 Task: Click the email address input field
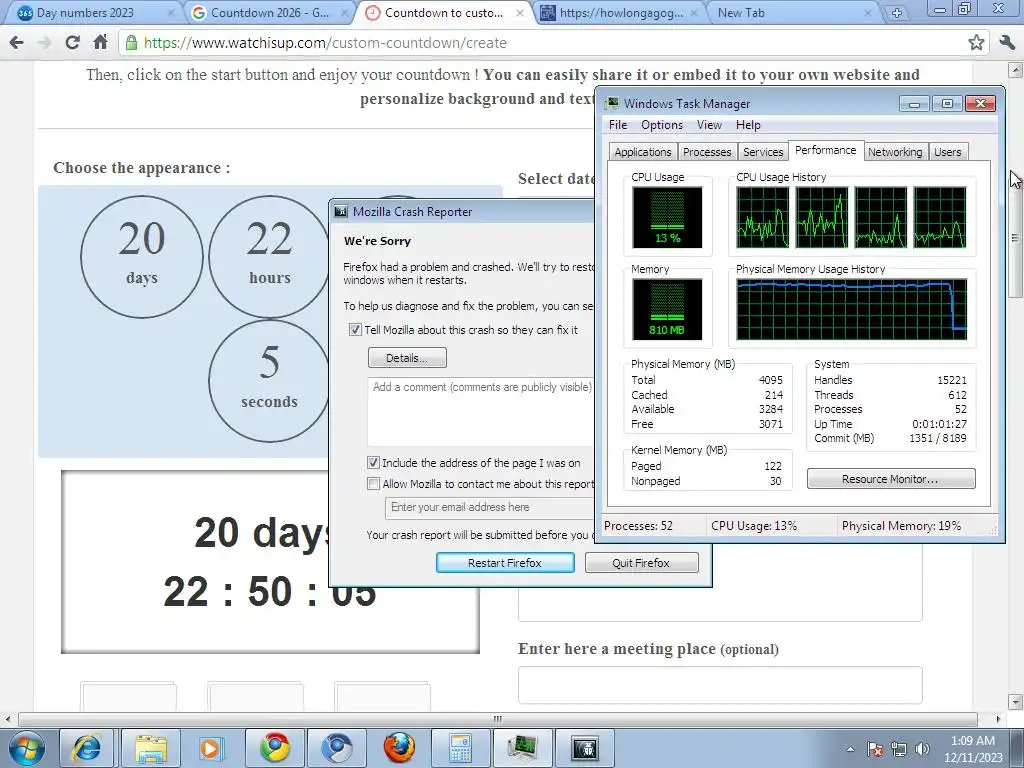pos(490,507)
